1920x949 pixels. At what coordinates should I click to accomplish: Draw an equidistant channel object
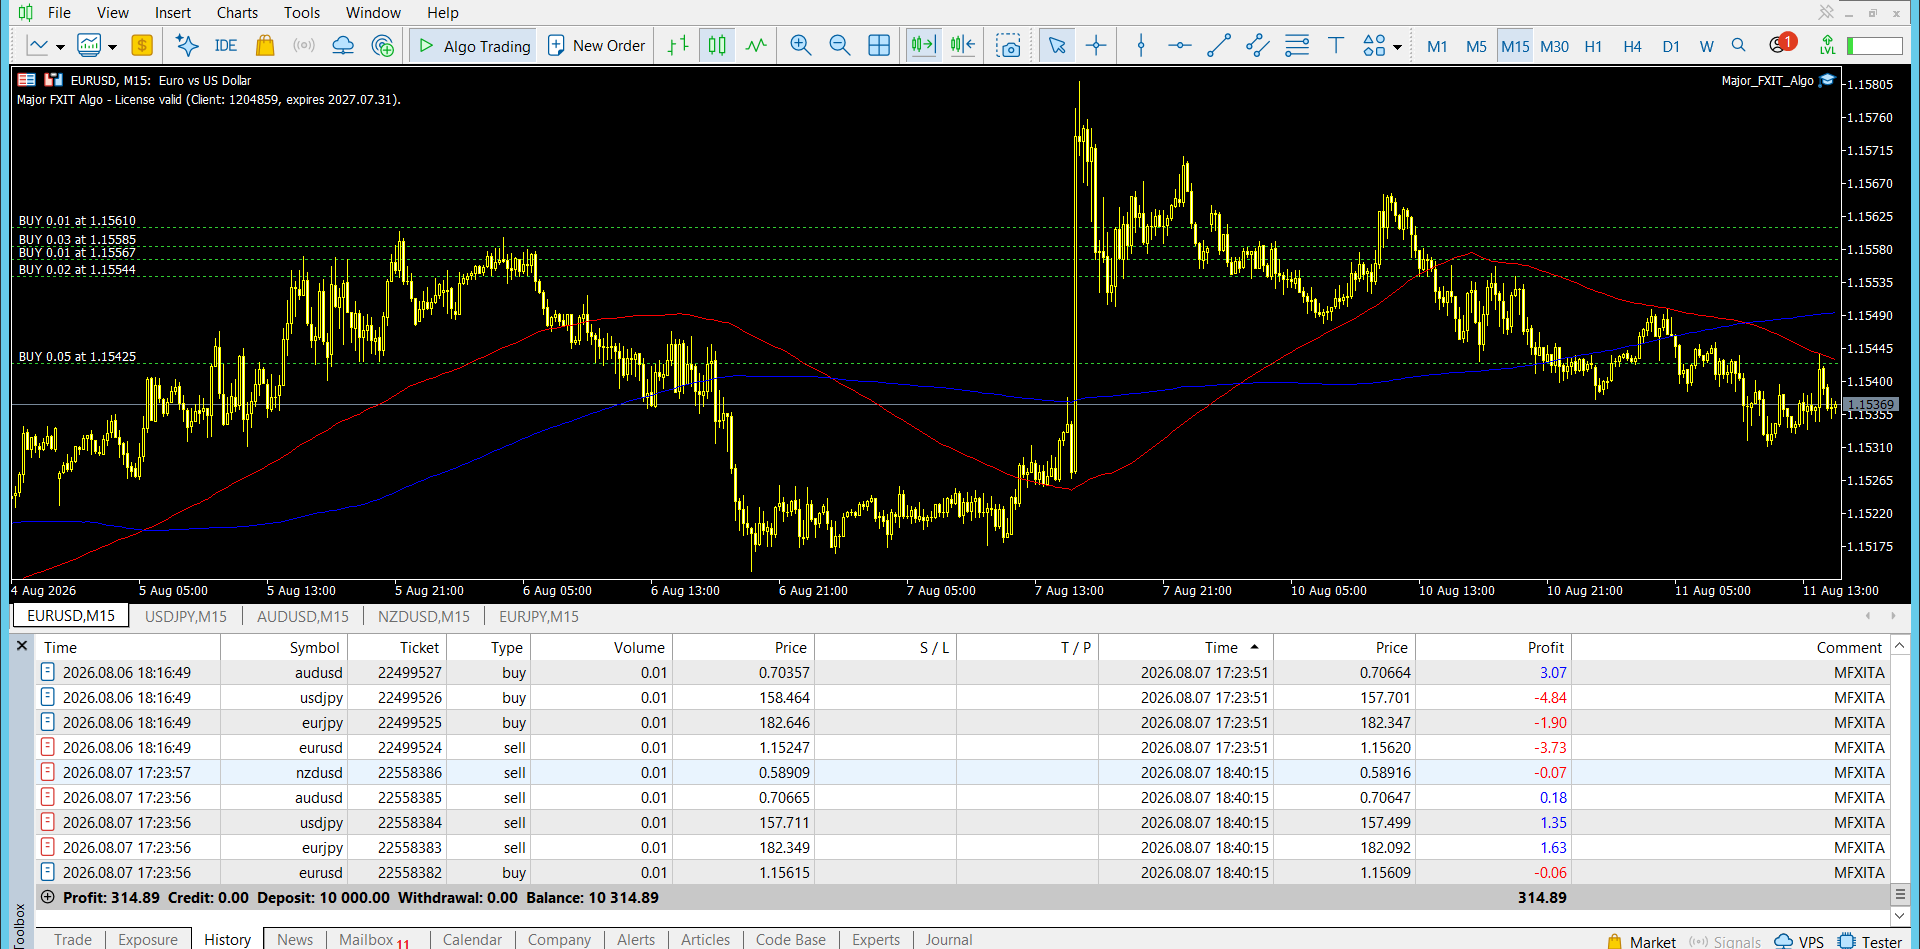pyautogui.click(x=1258, y=45)
